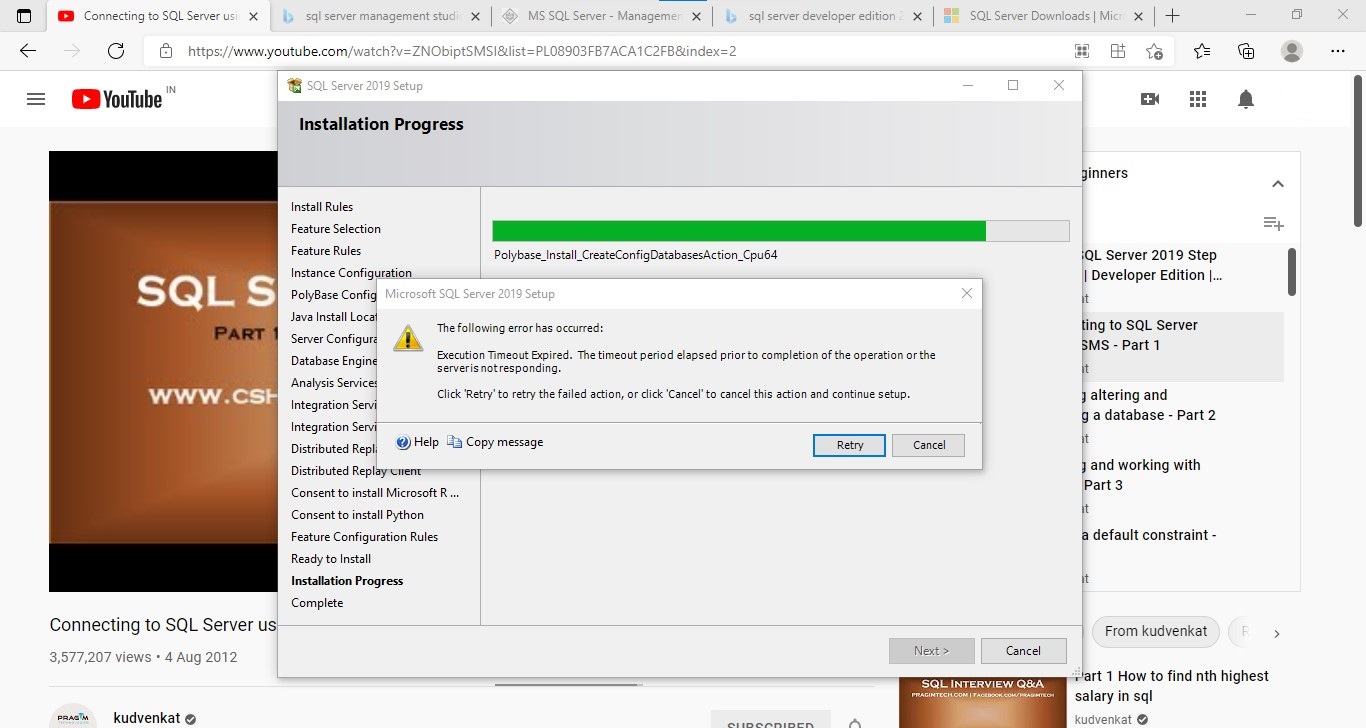
Task: Click Polybase_Install action status text
Action: click(636, 255)
